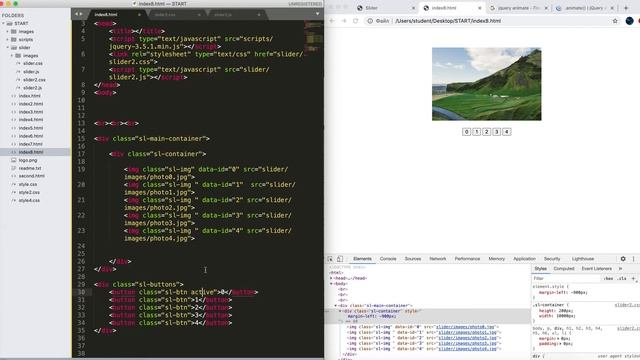The height and width of the screenshot is (360, 640).
Task: Toggle the .cls class editor
Action: pyautogui.click(x=622, y=278)
